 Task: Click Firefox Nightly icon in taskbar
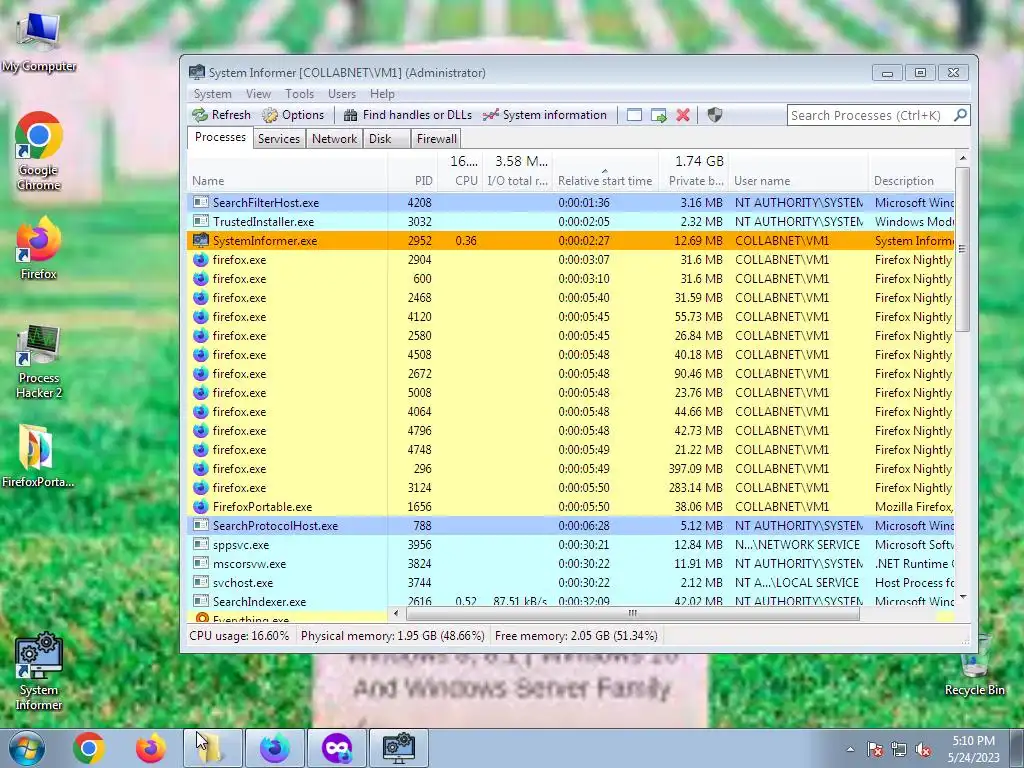[x=275, y=748]
